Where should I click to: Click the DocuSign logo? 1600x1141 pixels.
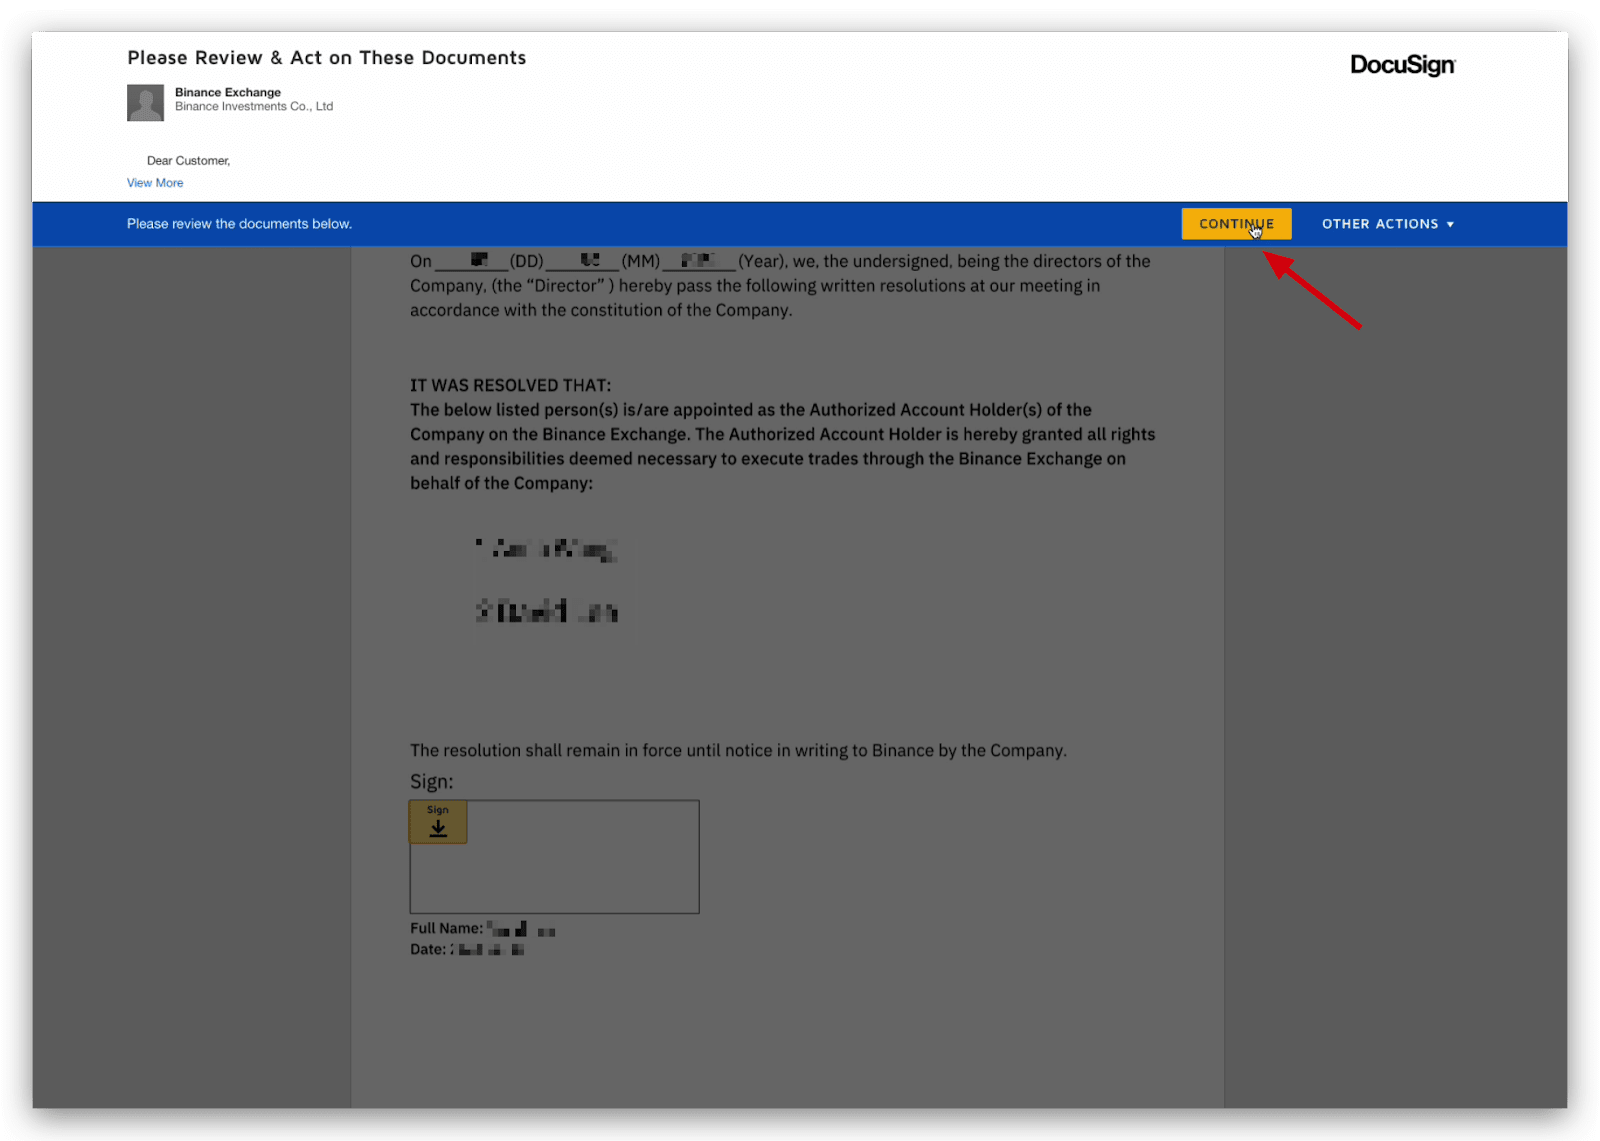(x=1402, y=65)
